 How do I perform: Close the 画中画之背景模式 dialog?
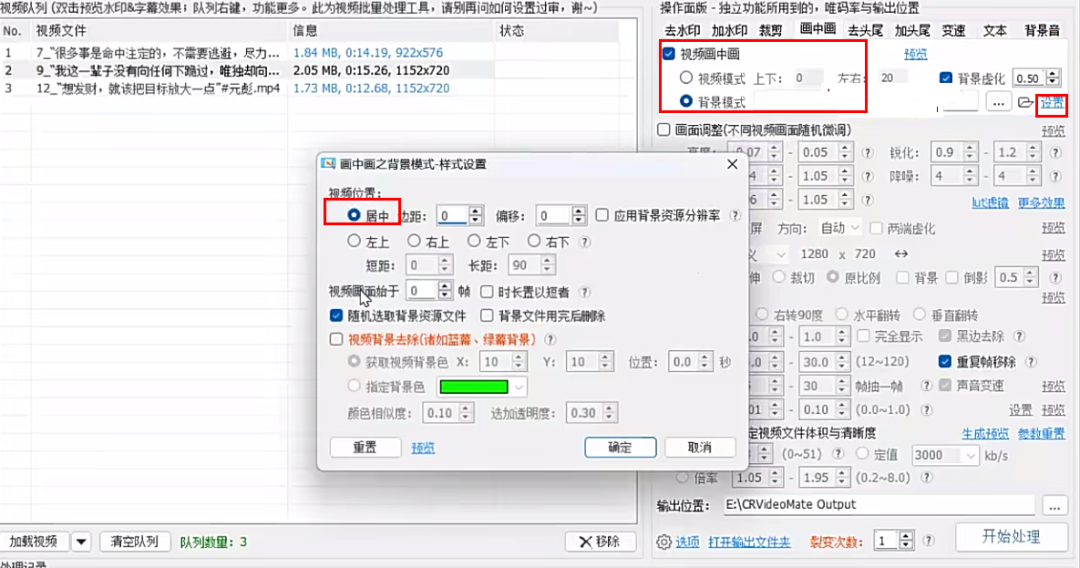(x=732, y=164)
